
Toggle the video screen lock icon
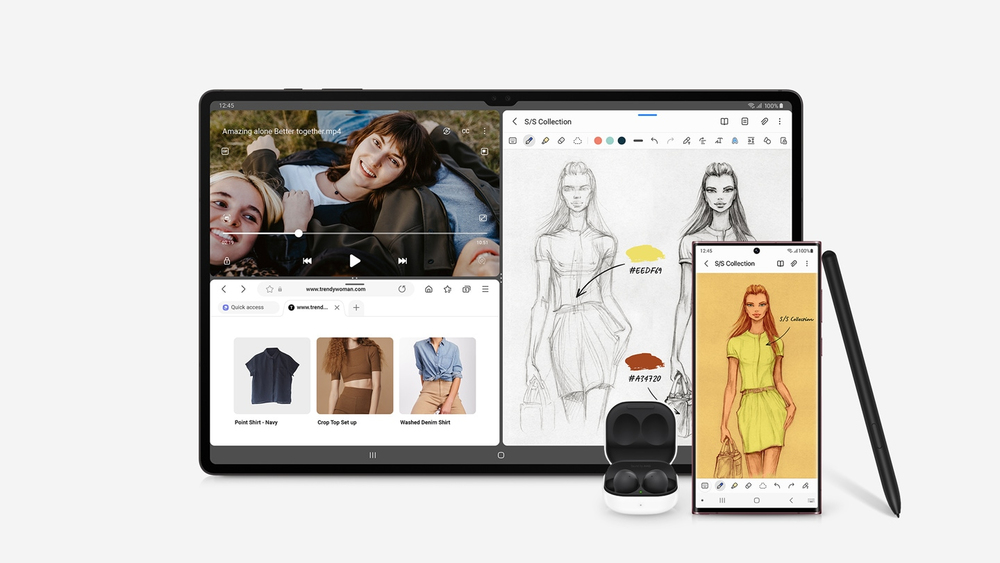point(227,261)
